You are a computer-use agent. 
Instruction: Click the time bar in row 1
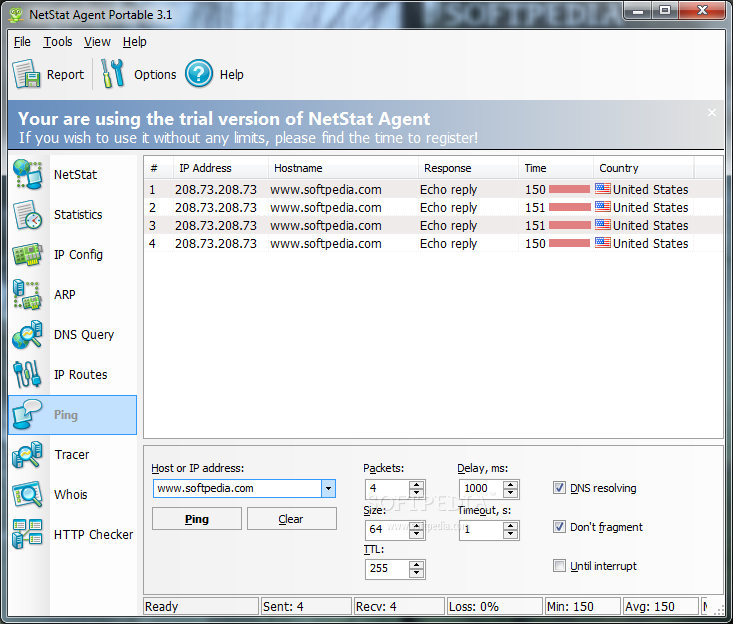[569, 189]
